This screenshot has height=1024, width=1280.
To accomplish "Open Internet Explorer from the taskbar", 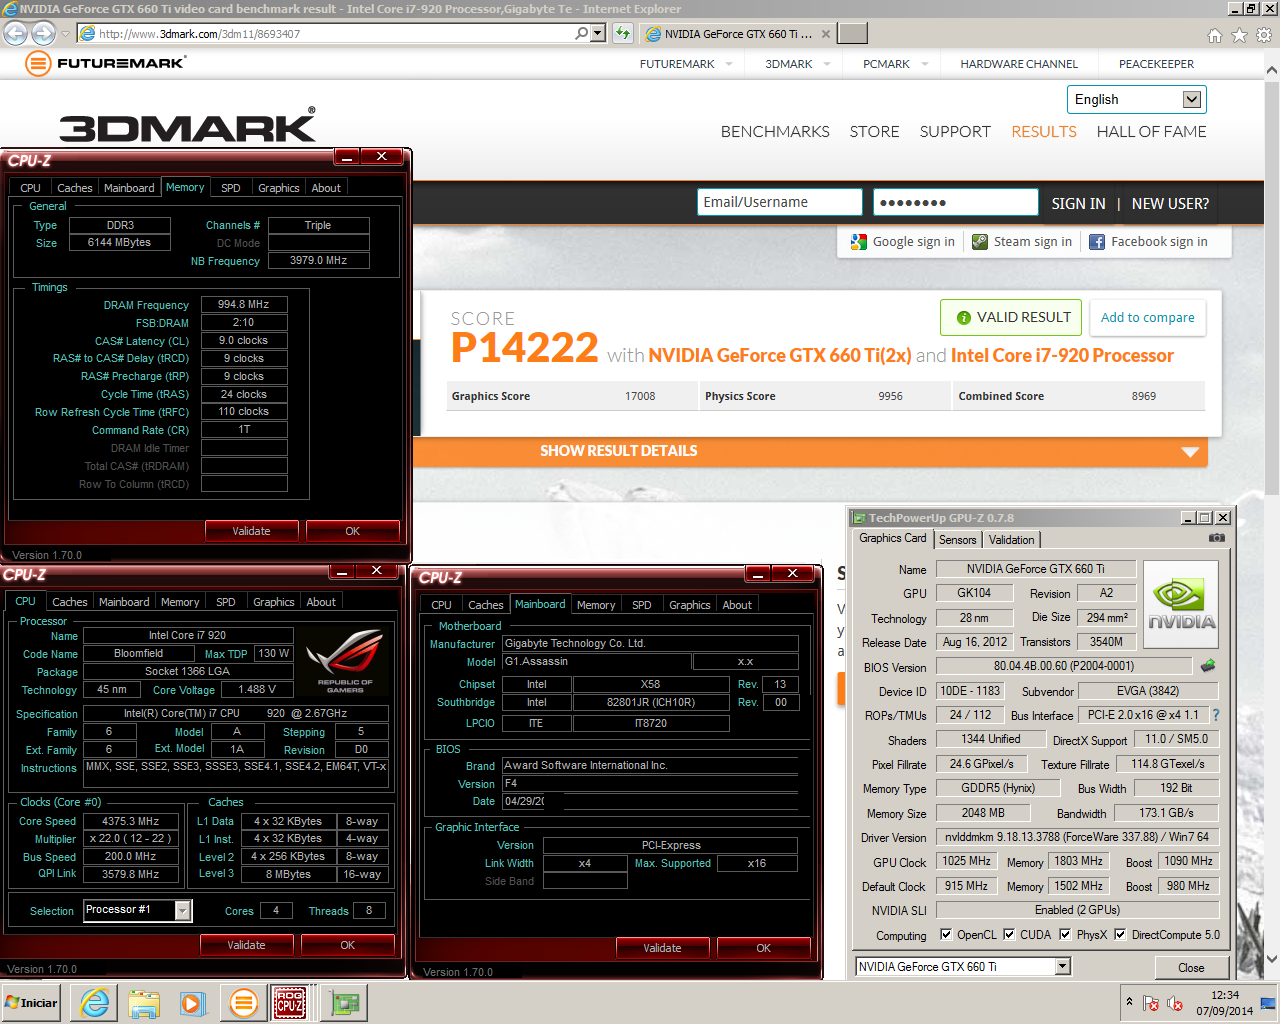I will pos(95,1003).
